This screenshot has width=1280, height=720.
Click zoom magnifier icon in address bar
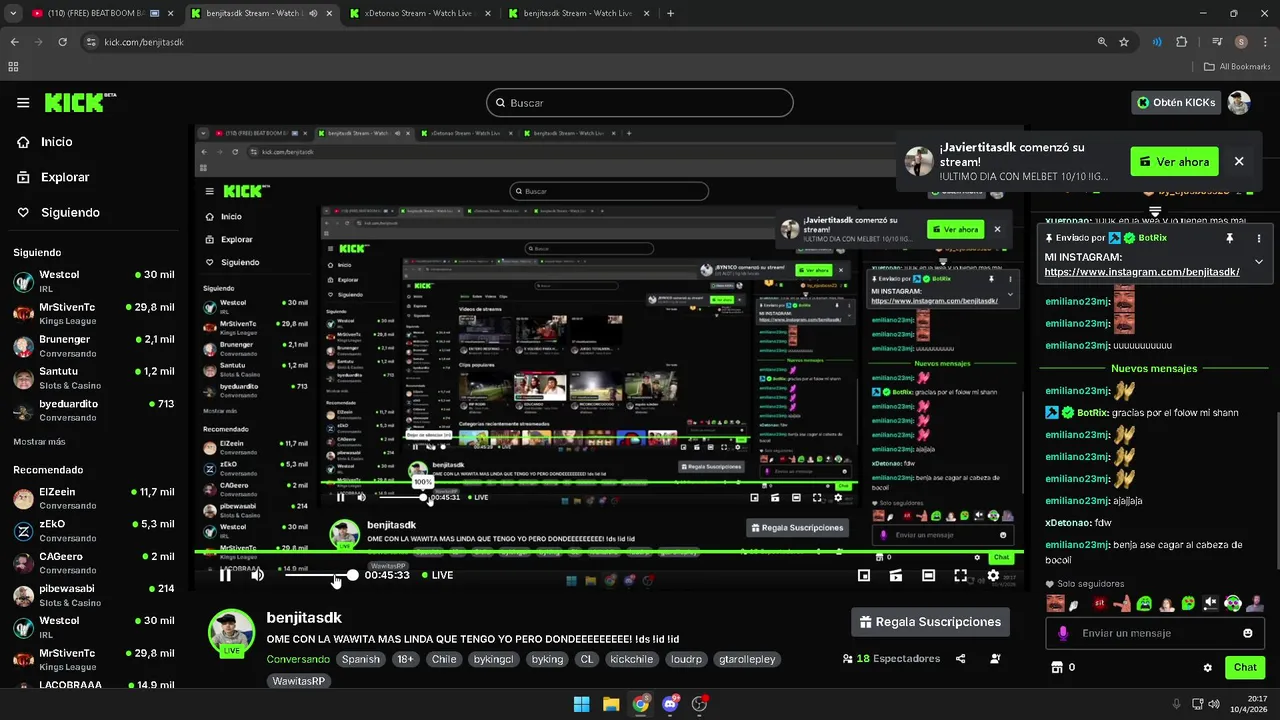tap(1102, 42)
